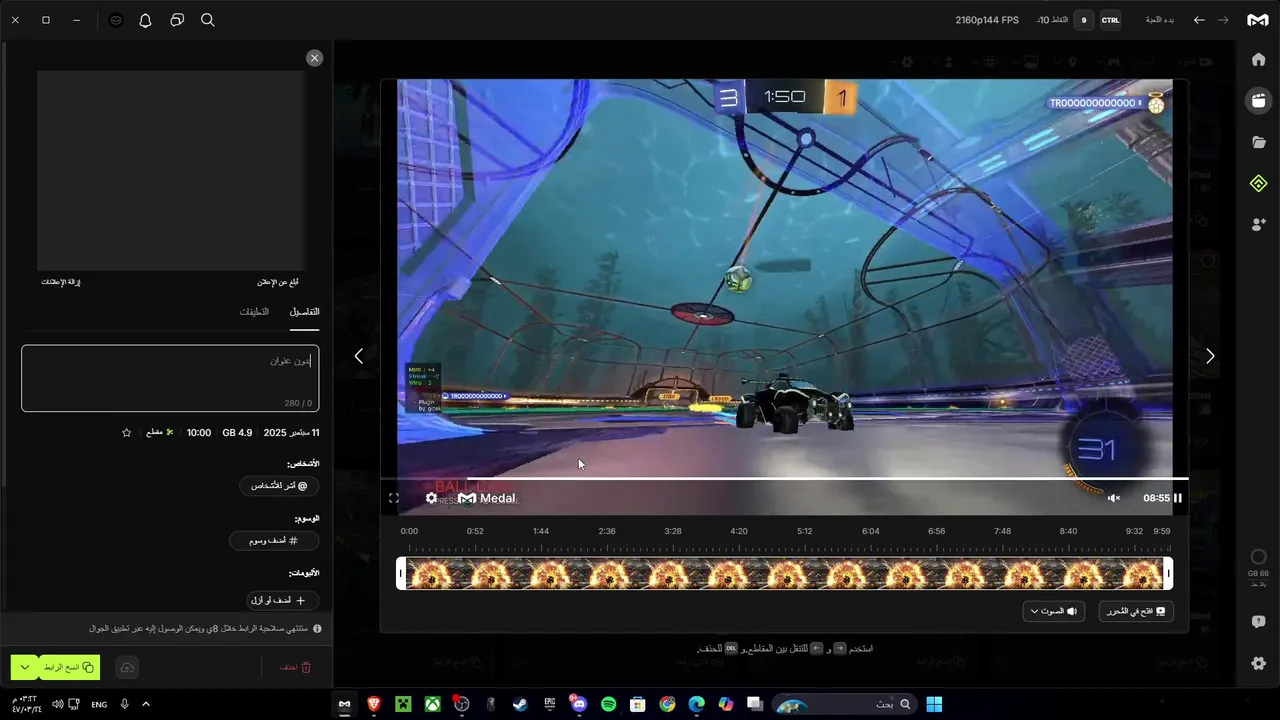Click the remove ads link

point(60,282)
